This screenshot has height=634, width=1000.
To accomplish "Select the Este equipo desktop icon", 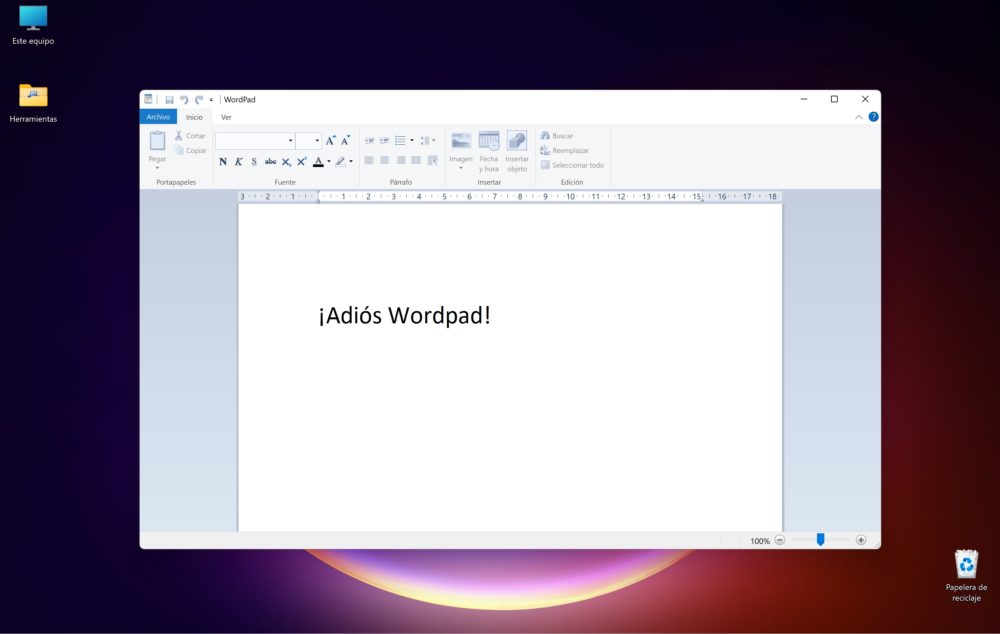I will click(x=33, y=26).
